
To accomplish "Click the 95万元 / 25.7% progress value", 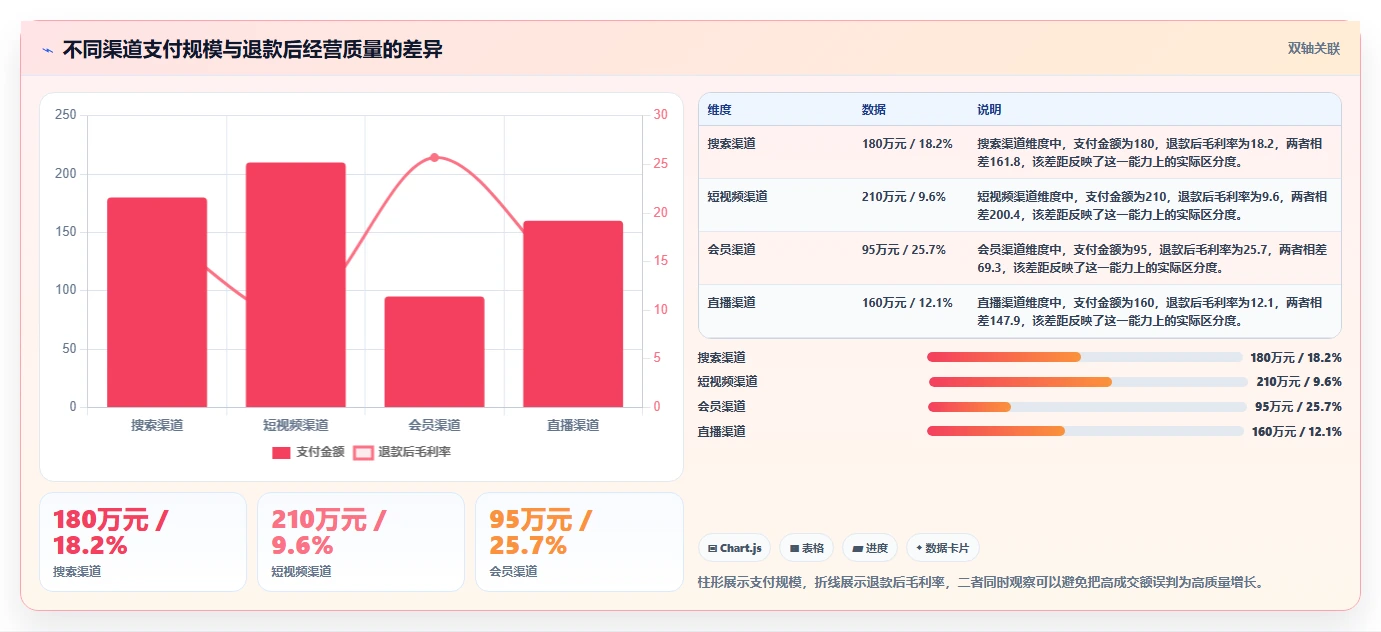I will coord(1298,407).
